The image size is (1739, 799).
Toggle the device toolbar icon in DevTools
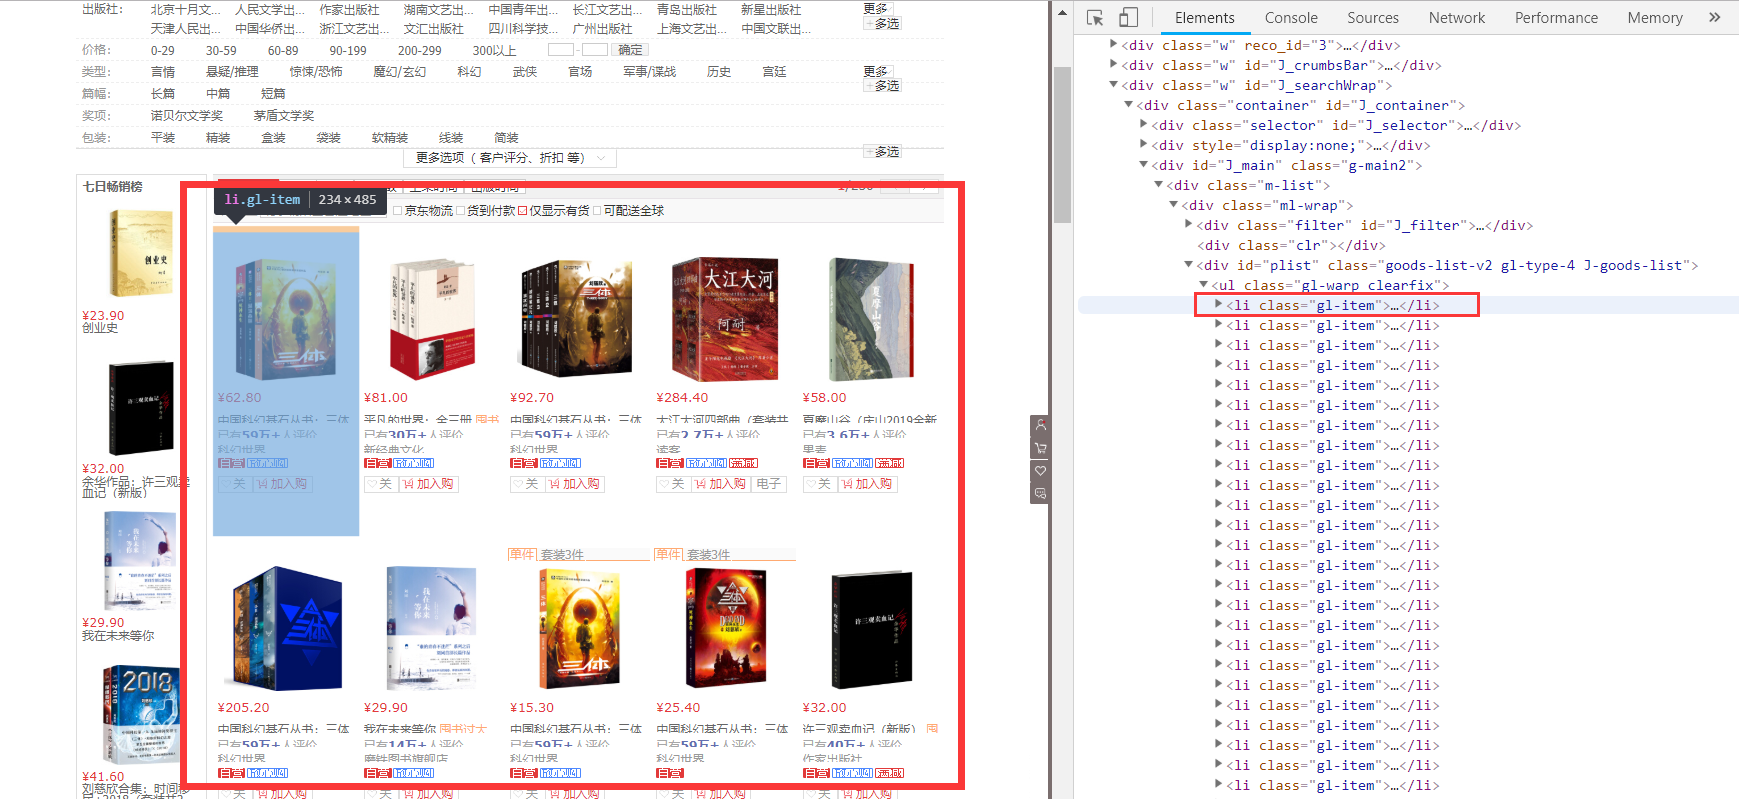tap(1128, 18)
